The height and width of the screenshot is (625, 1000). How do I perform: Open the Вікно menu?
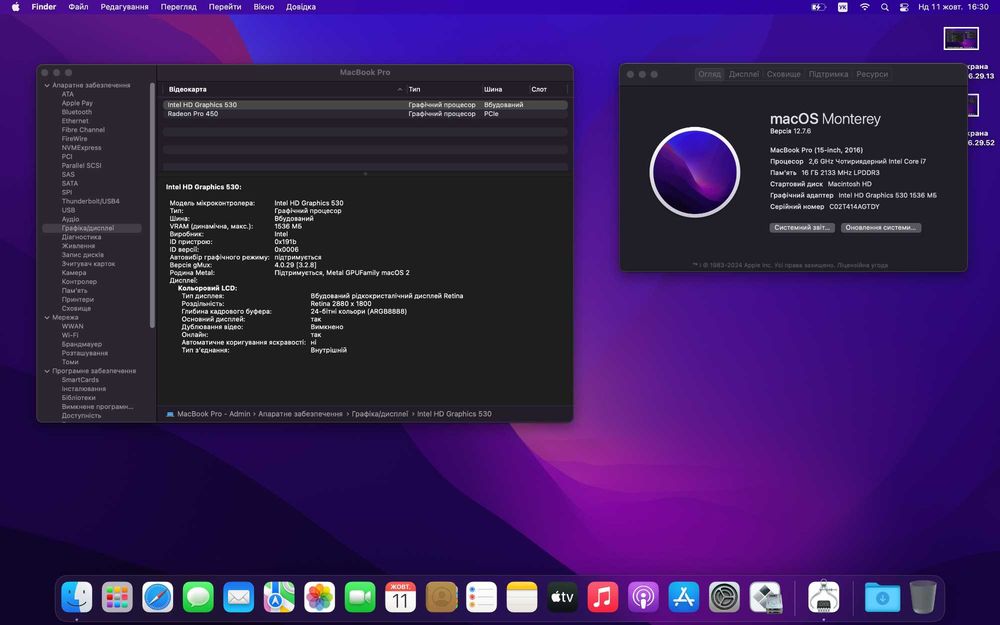pyautogui.click(x=263, y=7)
